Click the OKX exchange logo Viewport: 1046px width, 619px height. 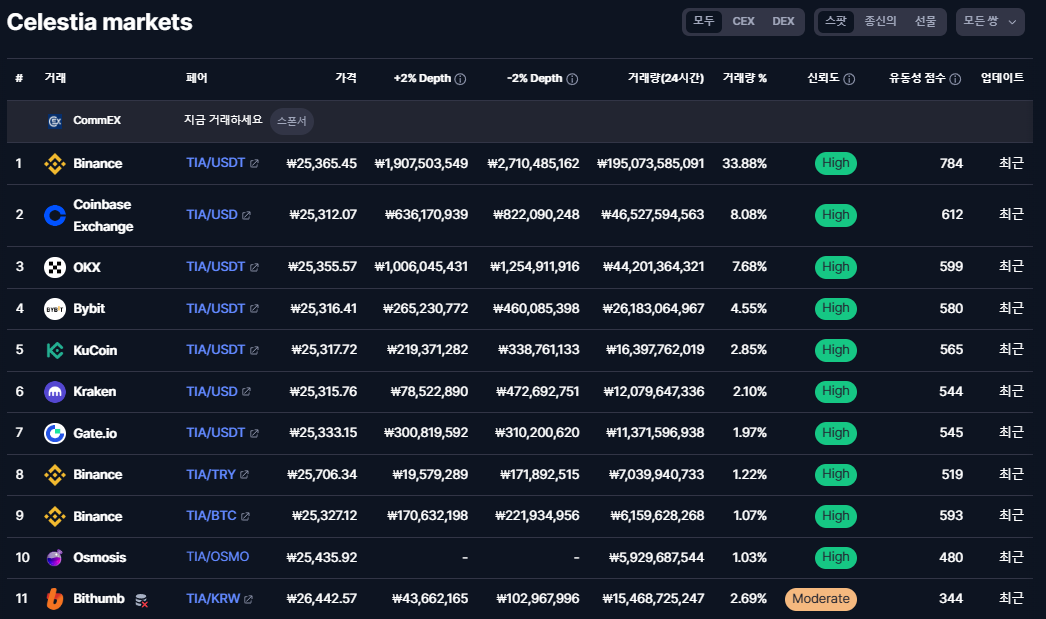point(55,267)
